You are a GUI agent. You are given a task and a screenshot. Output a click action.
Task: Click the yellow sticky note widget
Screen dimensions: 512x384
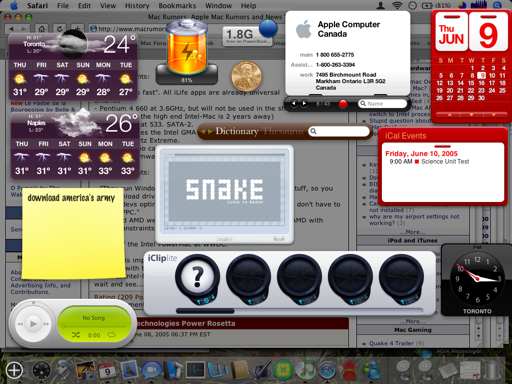click(x=73, y=233)
